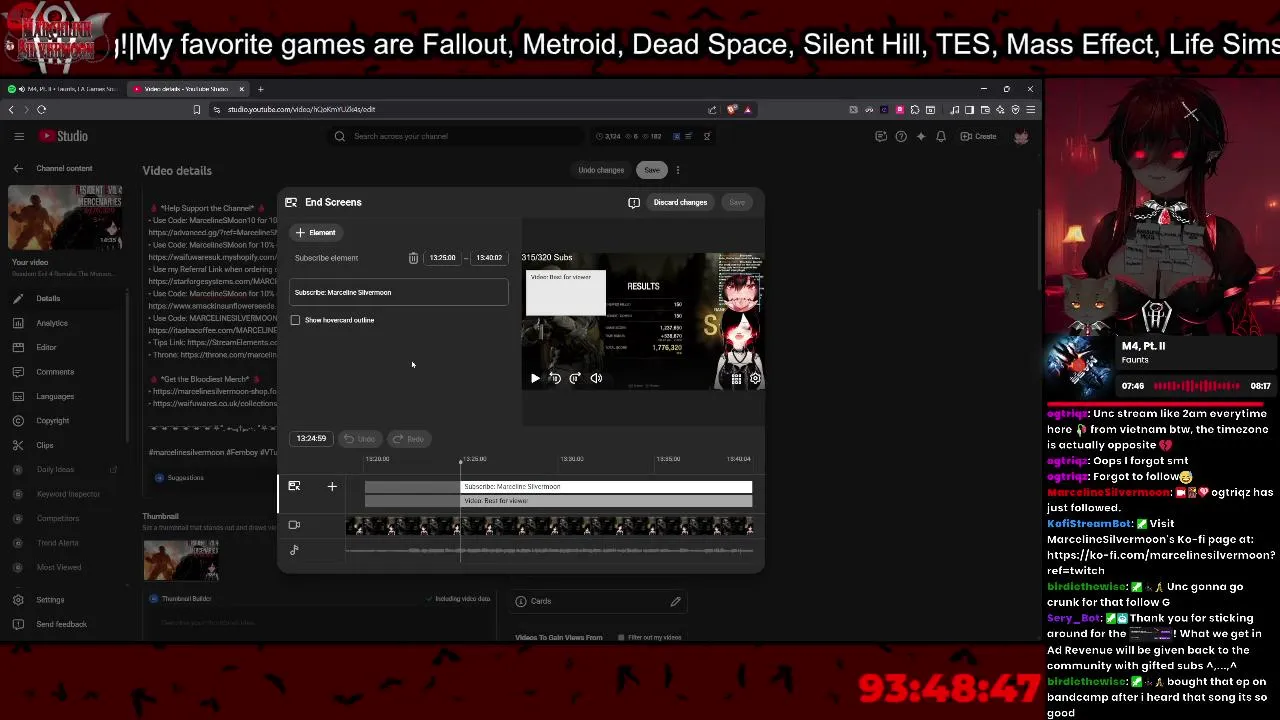Click the browser reload button
Viewport: 1280px width, 720px height.
click(x=41, y=109)
